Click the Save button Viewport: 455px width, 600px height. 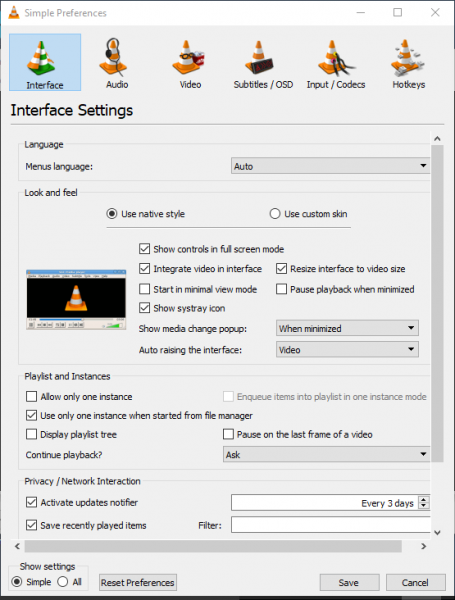pyautogui.click(x=349, y=582)
